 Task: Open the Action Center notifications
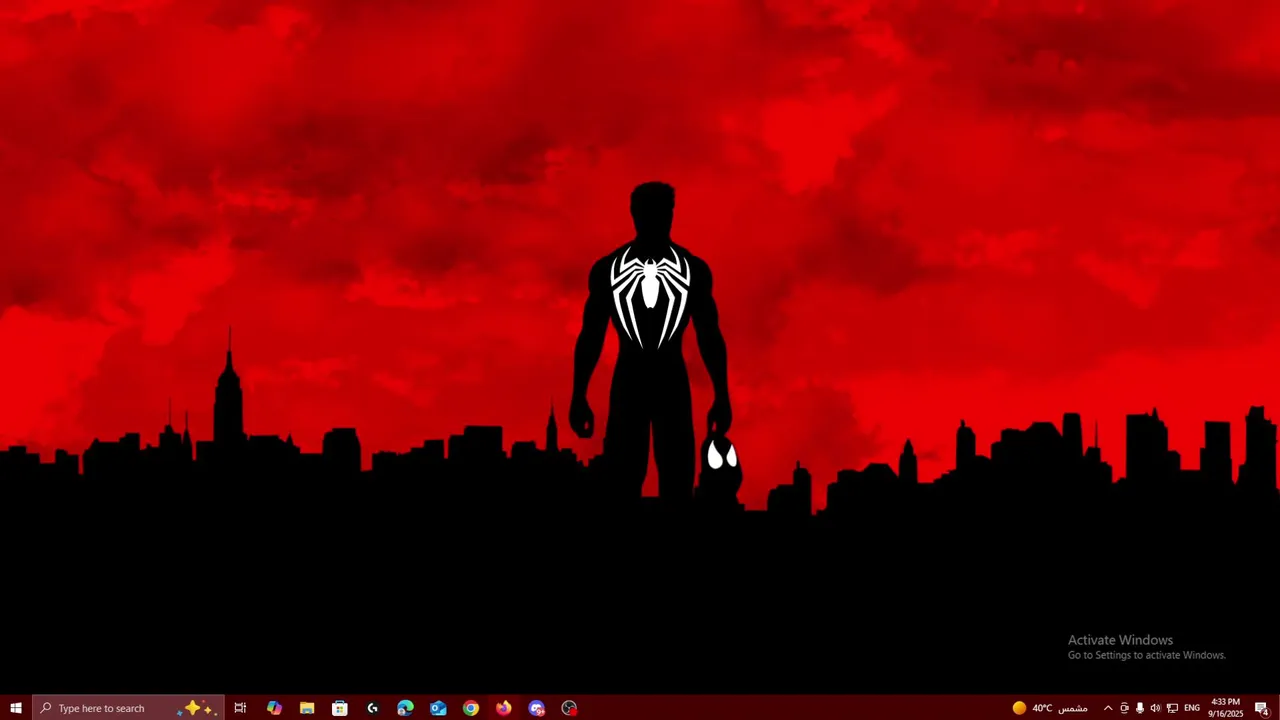tap(1262, 708)
